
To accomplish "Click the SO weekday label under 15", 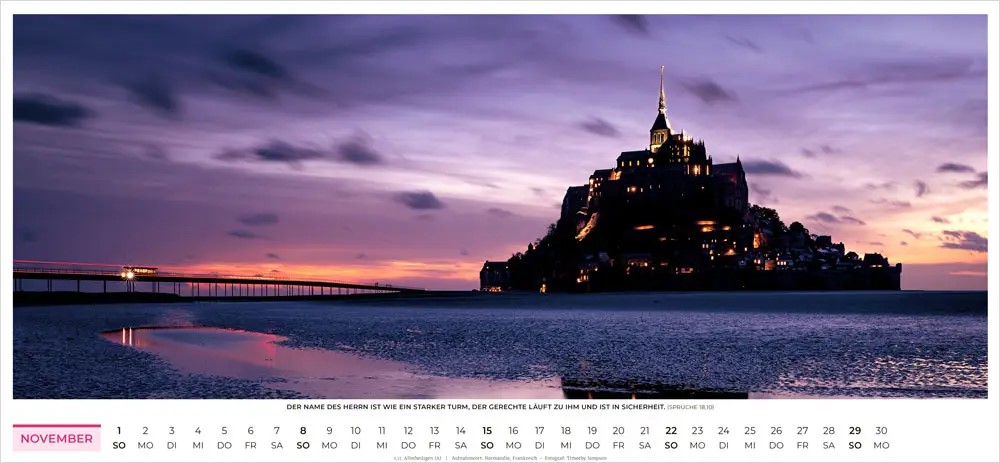I will tap(487, 445).
